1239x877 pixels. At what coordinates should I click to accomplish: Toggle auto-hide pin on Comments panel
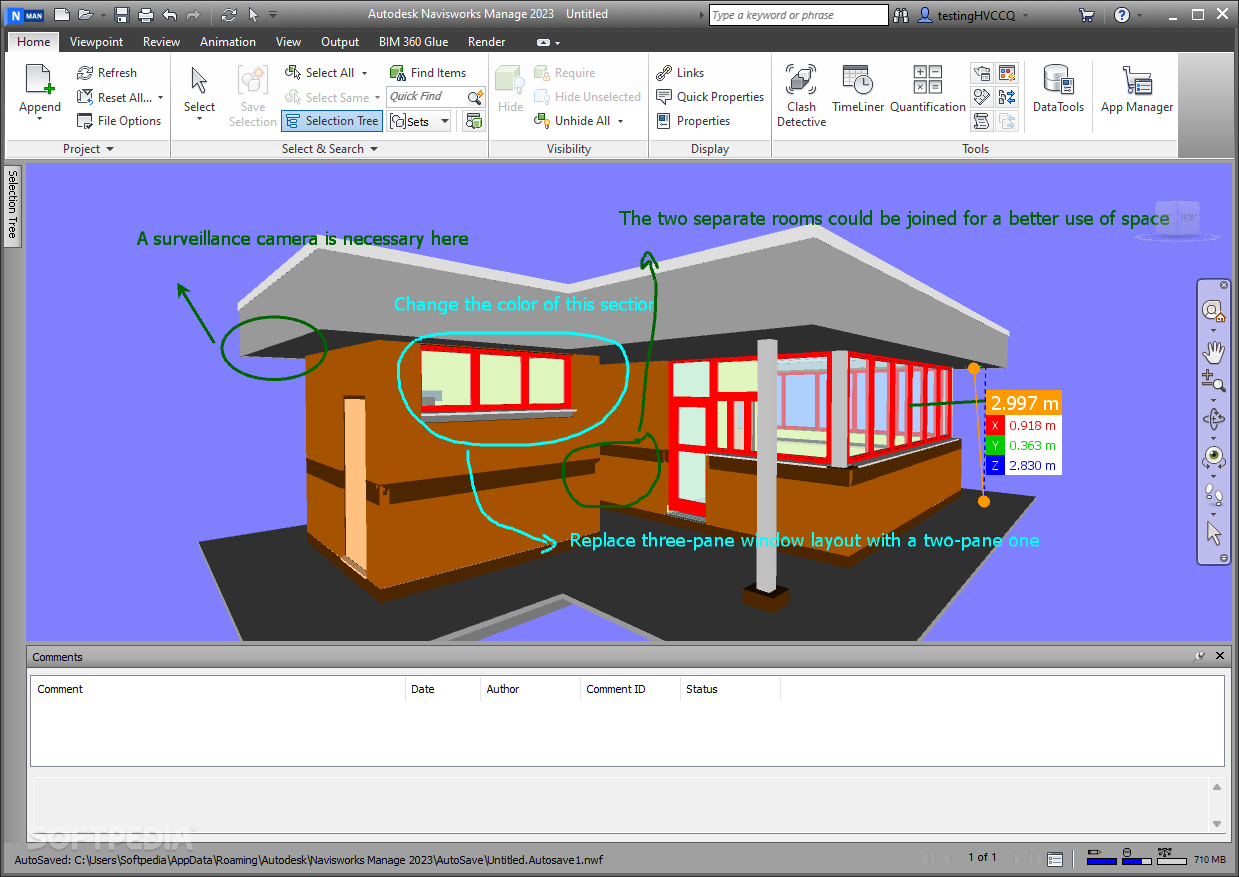pyautogui.click(x=1200, y=656)
